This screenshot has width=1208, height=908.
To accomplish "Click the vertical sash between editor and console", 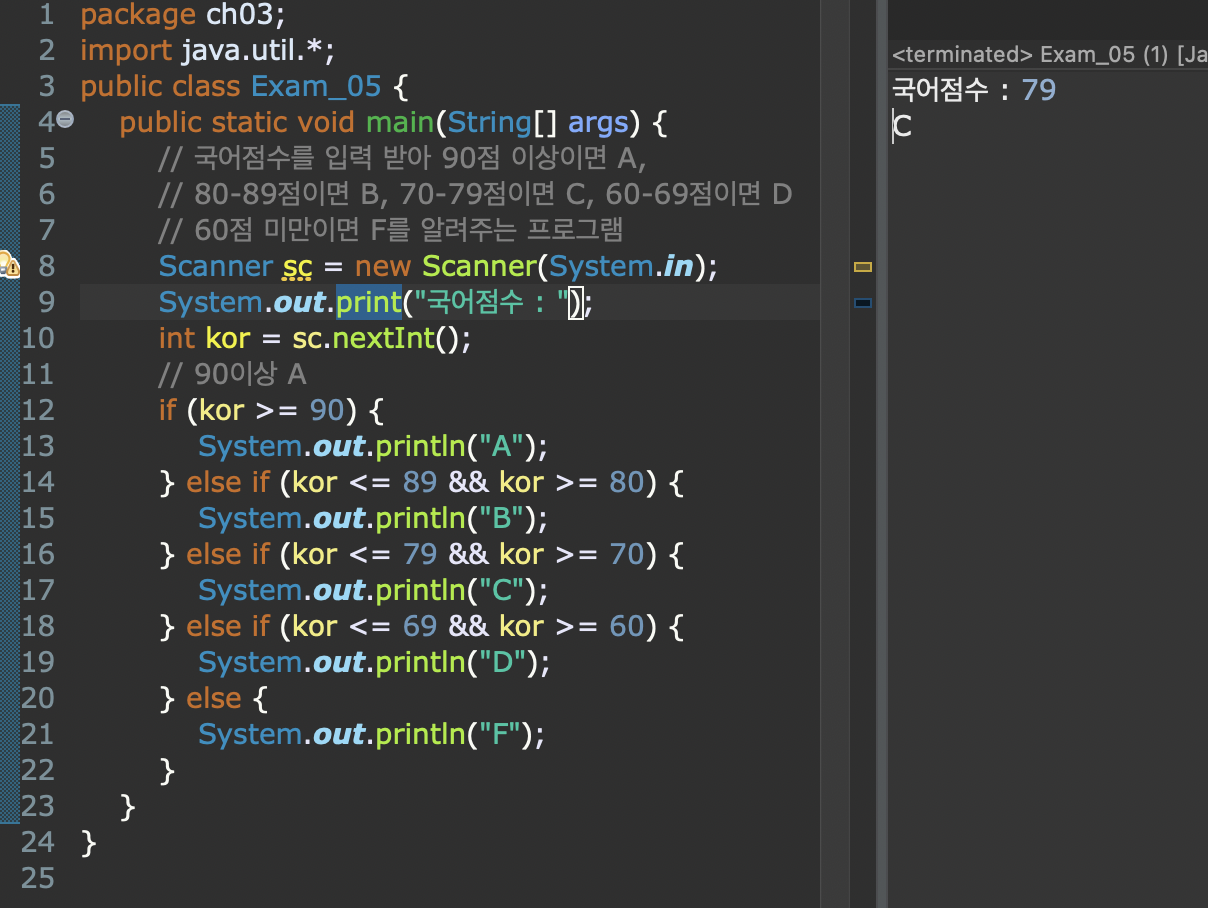I will click(882, 454).
